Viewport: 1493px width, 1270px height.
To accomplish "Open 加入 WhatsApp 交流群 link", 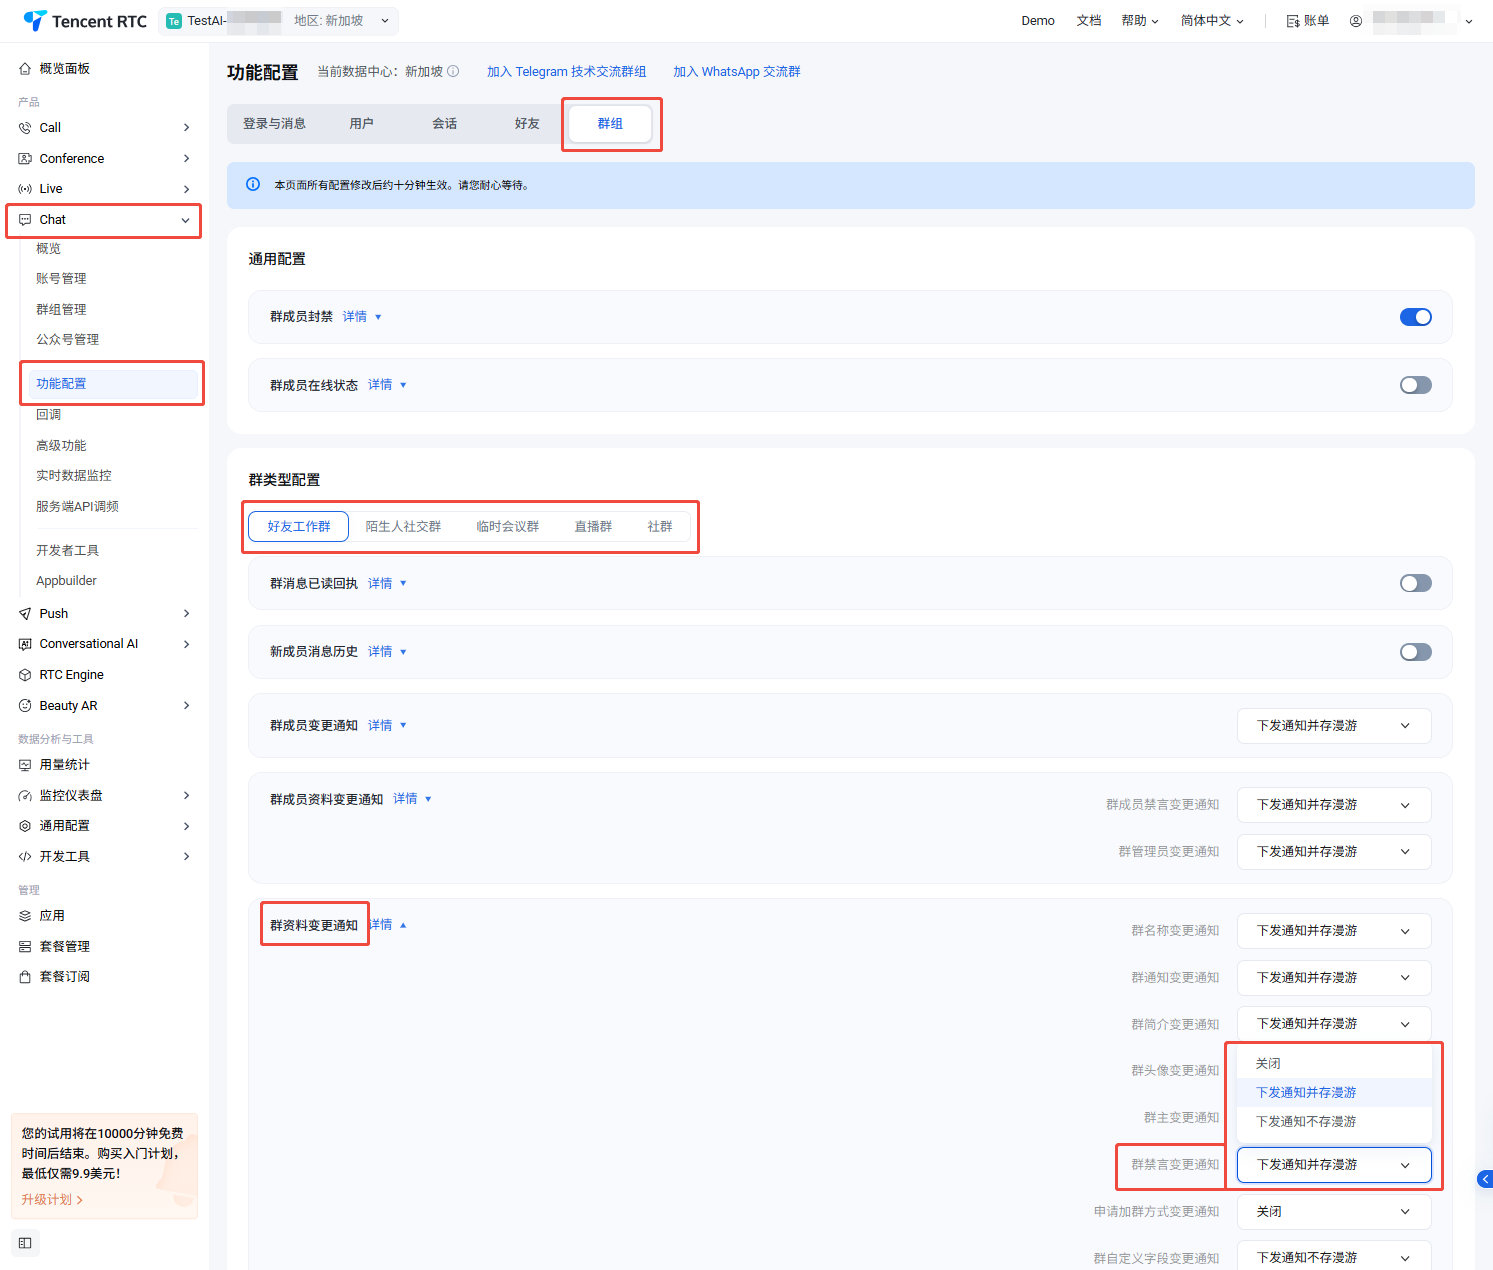I will coord(736,72).
